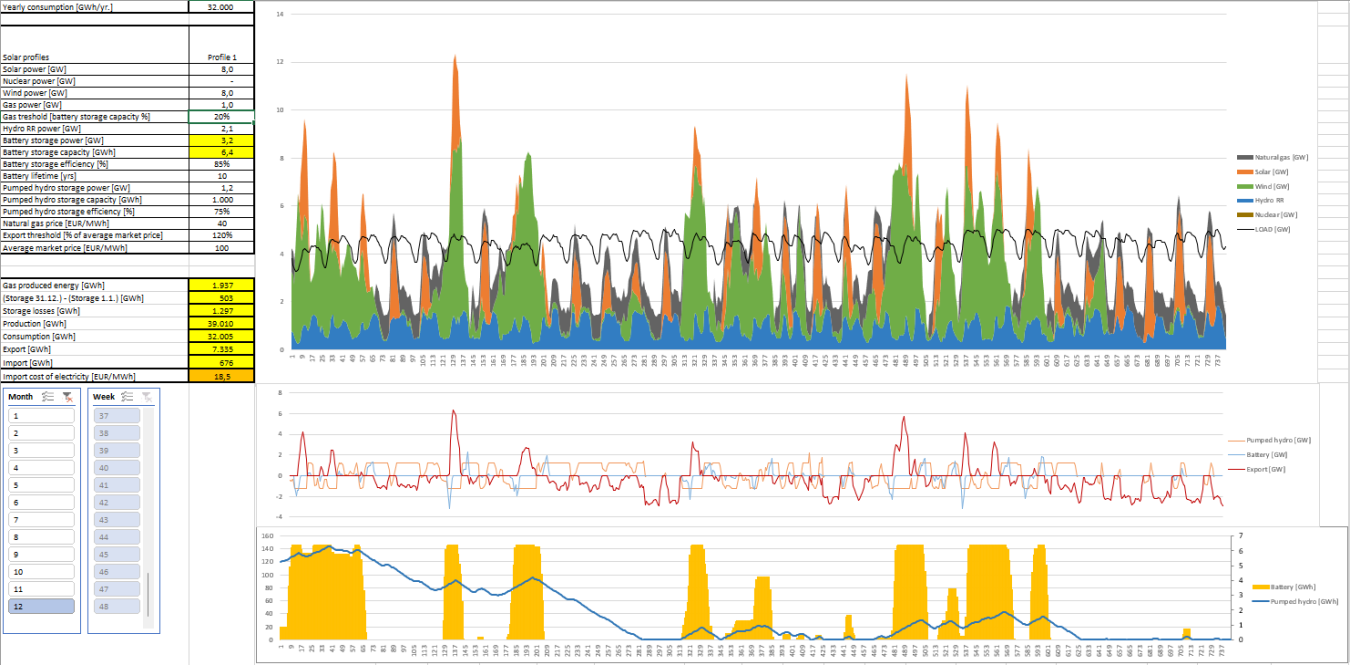Image resolution: width=1350 pixels, height=665 pixels.
Task: Select the Battery storage power yellow cell
Action: (221, 141)
